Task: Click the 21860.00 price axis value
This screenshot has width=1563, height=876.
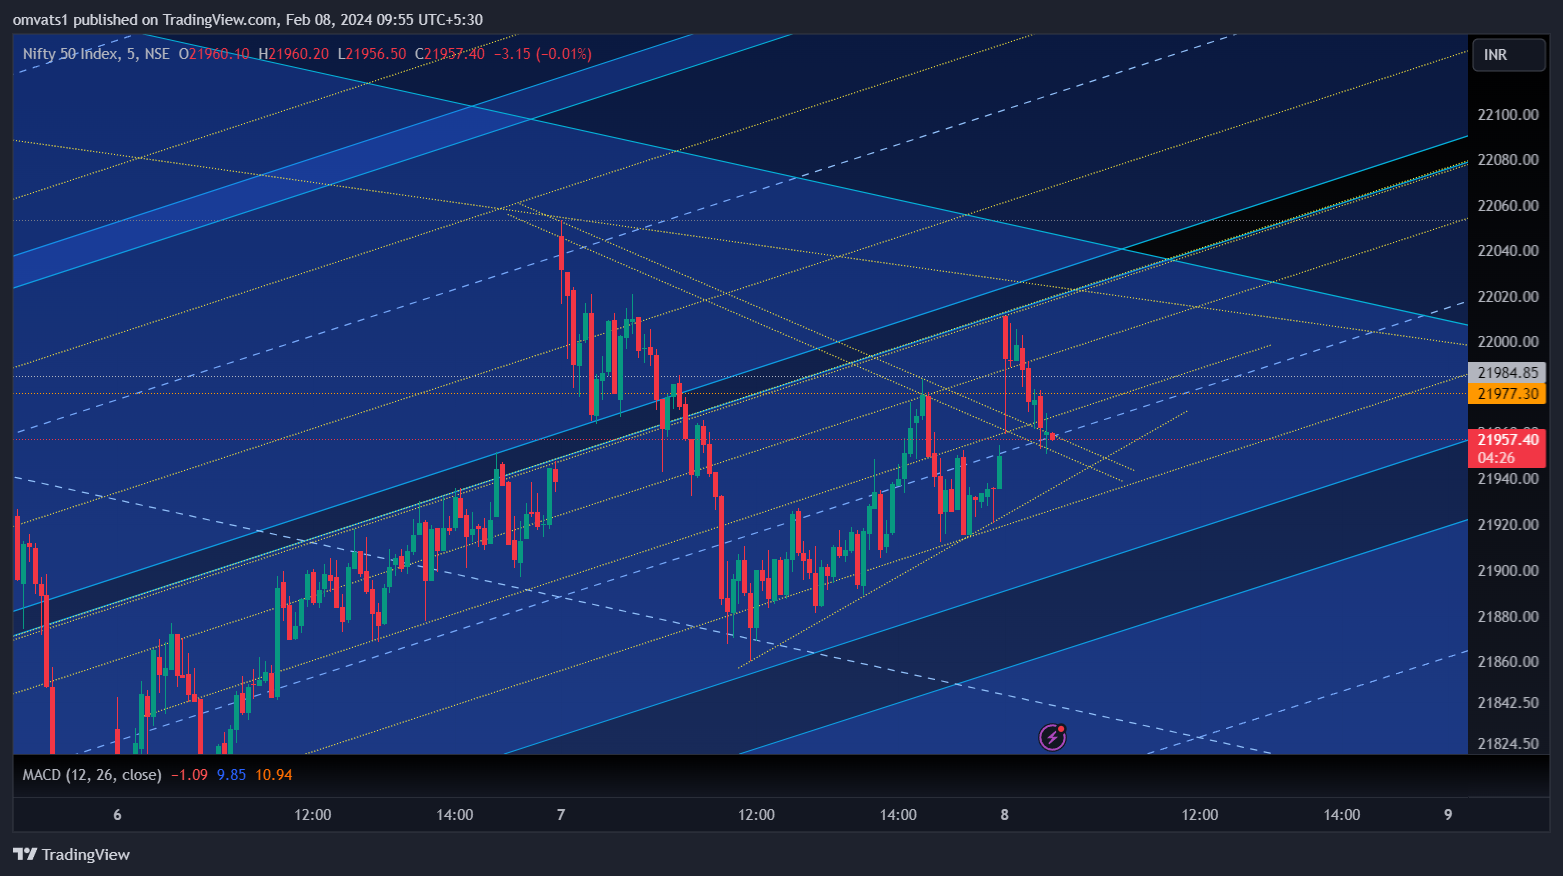Action: click(1508, 662)
